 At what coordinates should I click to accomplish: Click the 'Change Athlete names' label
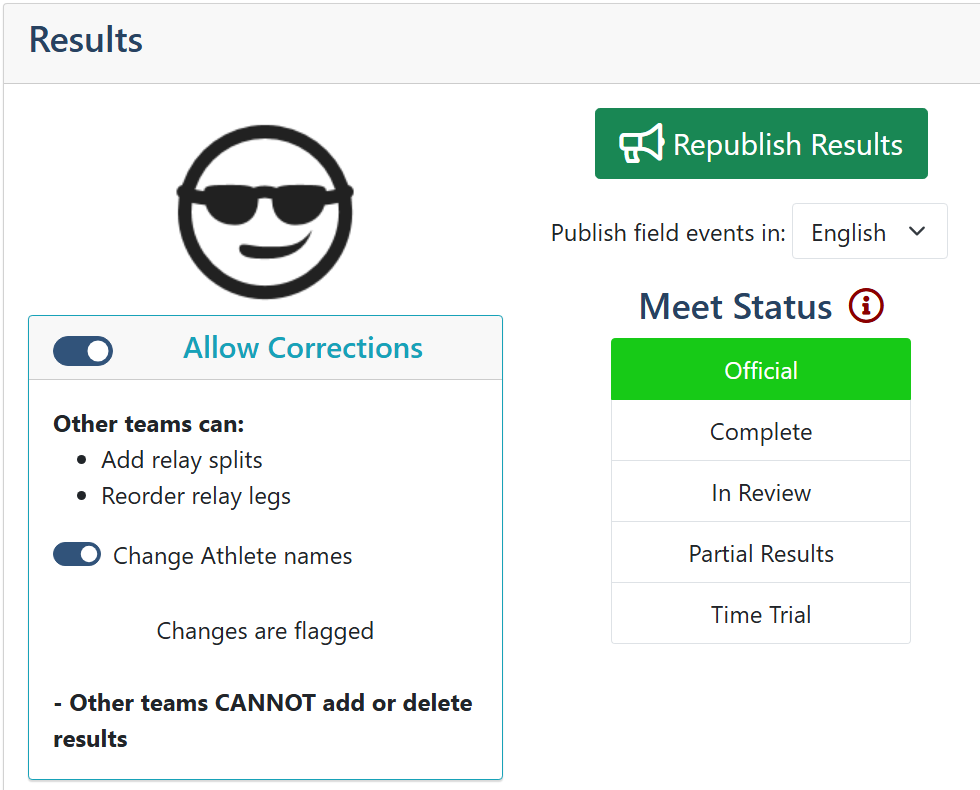232,556
